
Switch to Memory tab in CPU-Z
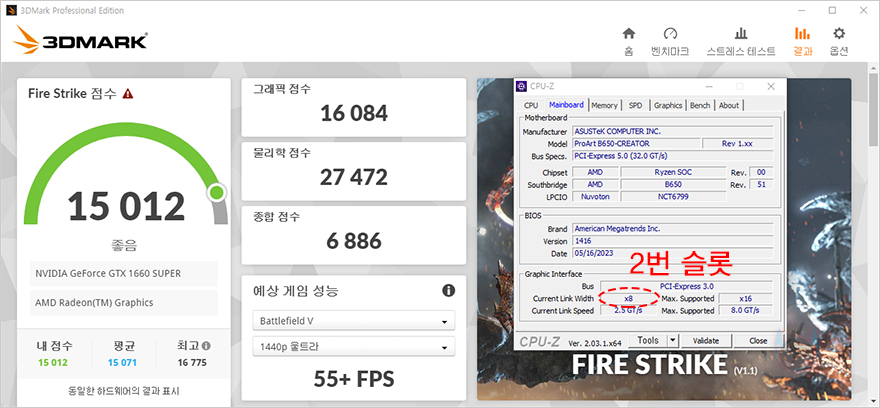pos(604,105)
